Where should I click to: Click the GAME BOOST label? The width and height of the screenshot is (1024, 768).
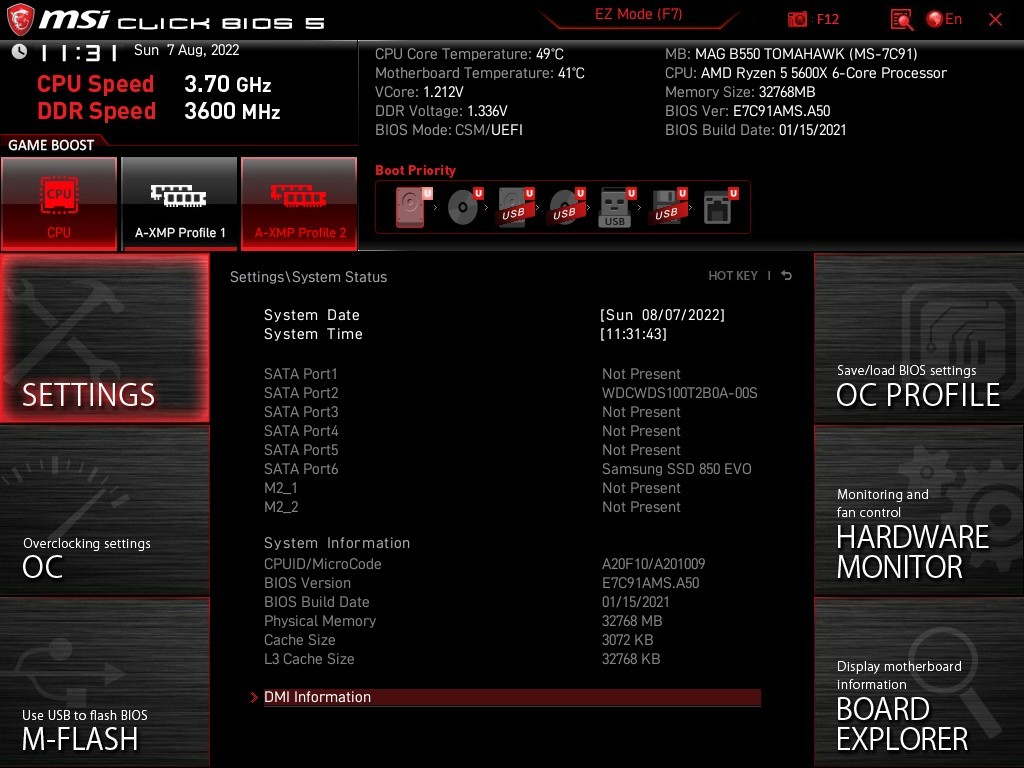(51, 145)
